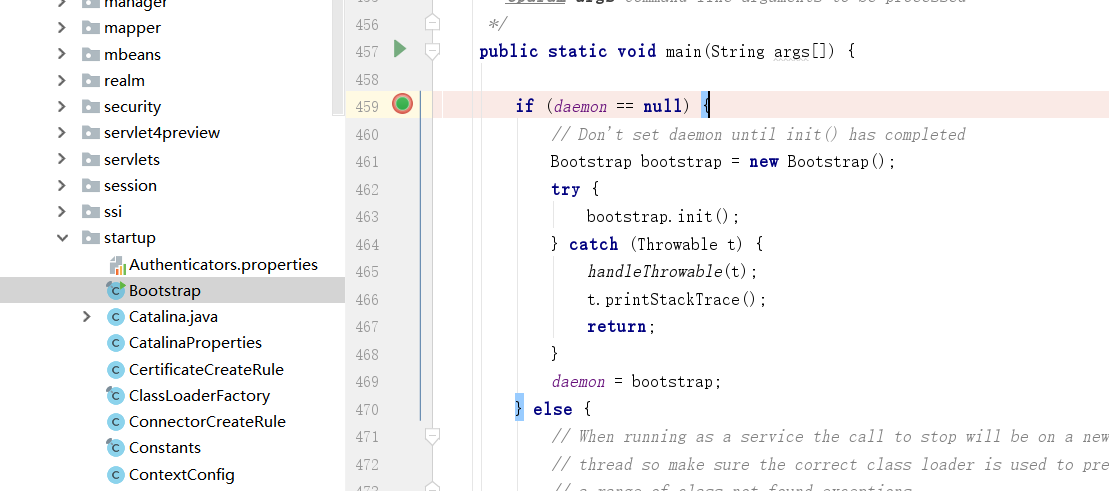This screenshot has height=491, width=1109.
Task: Expand the servlet4preview folder
Action: [x=62, y=132]
